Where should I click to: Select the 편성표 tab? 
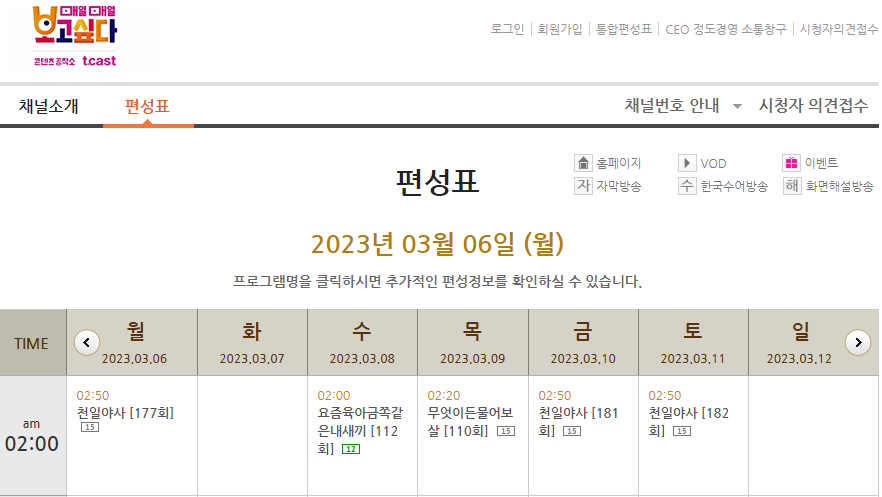147,106
